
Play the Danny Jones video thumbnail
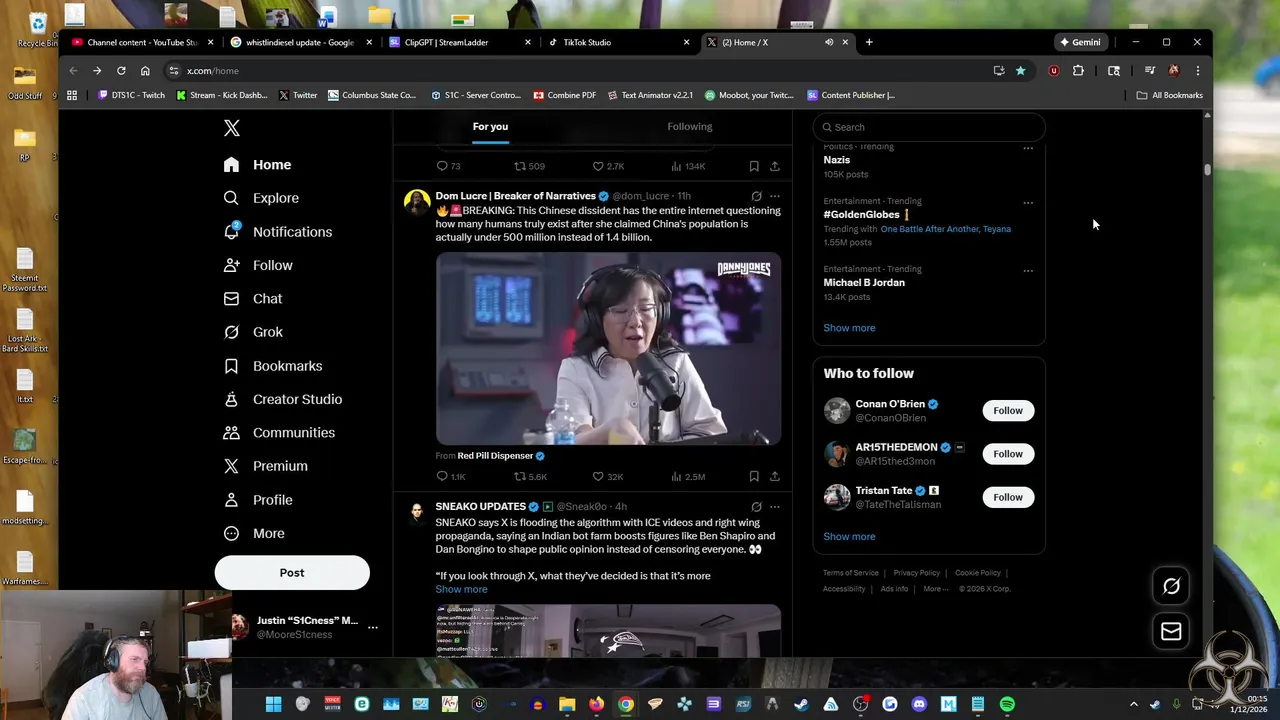point(608,348)
